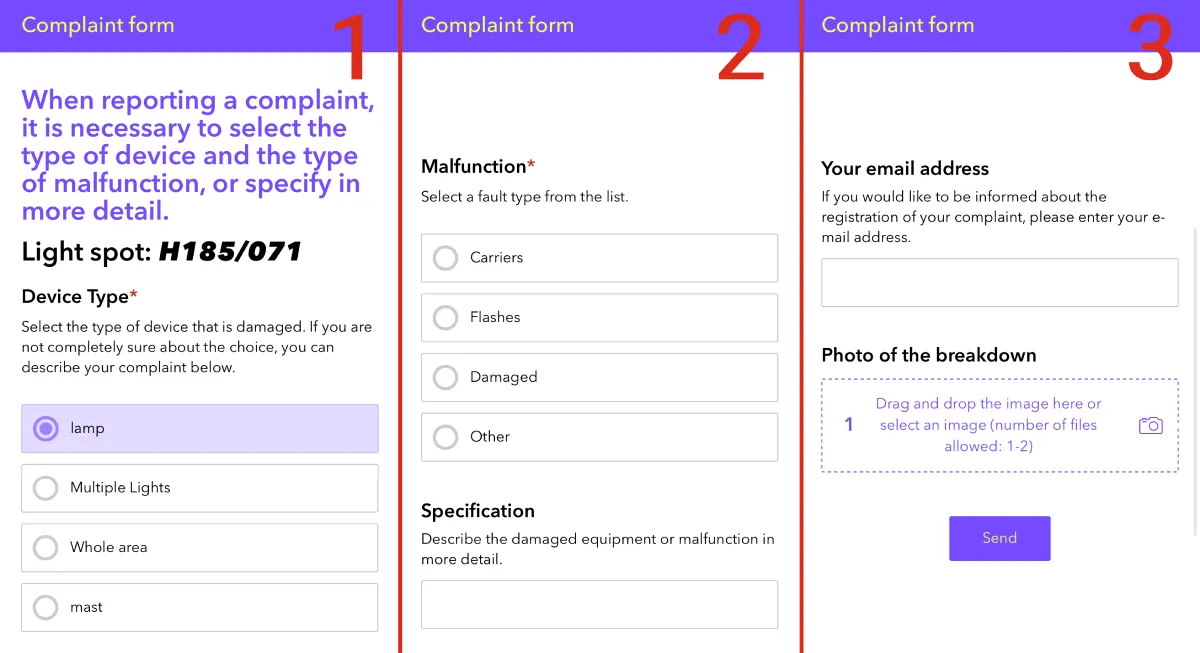Click the email address input field
Screen dimensions: 1200x653
point(999,282)
